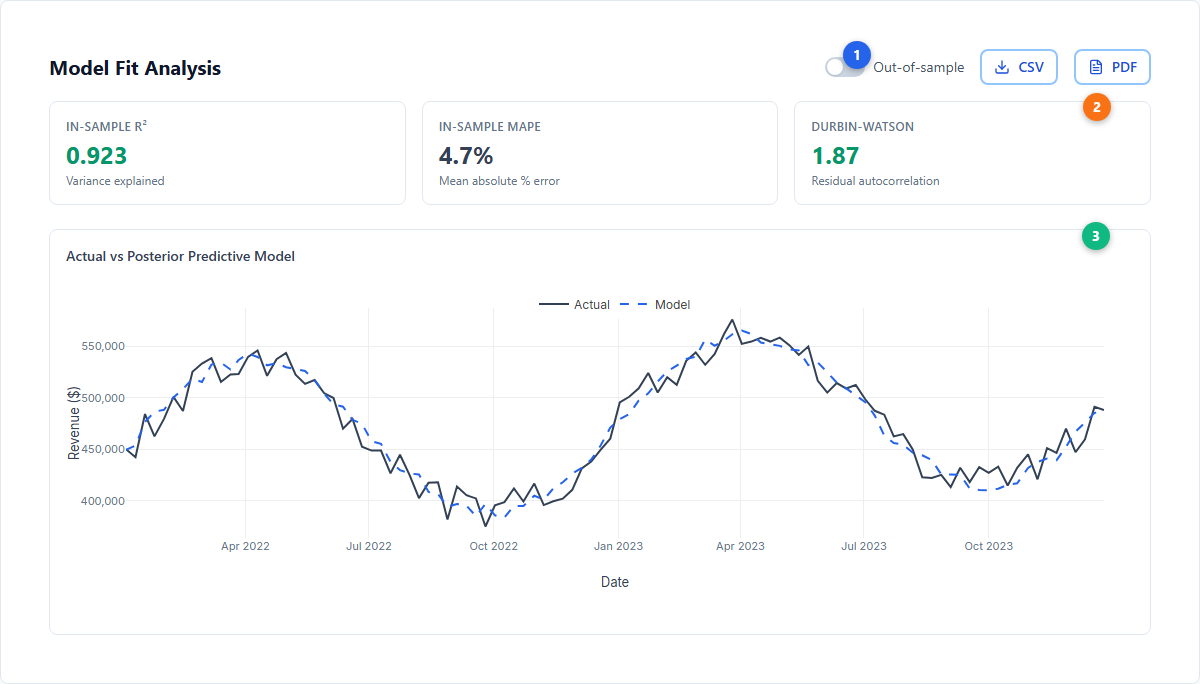Click the 400,000 y-axis tick label
1200x684 pixels.
point(102,501)
